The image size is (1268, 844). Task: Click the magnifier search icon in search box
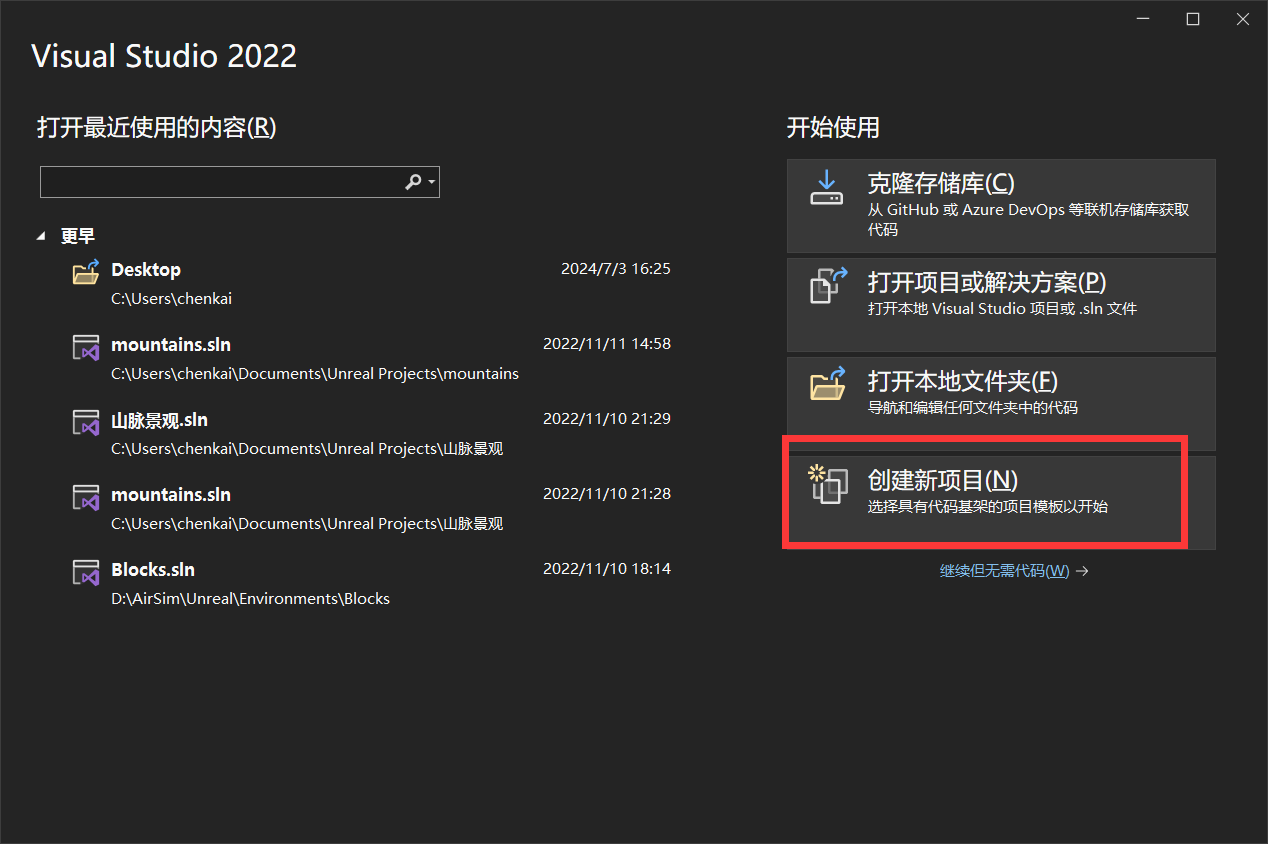click(413, 182)
